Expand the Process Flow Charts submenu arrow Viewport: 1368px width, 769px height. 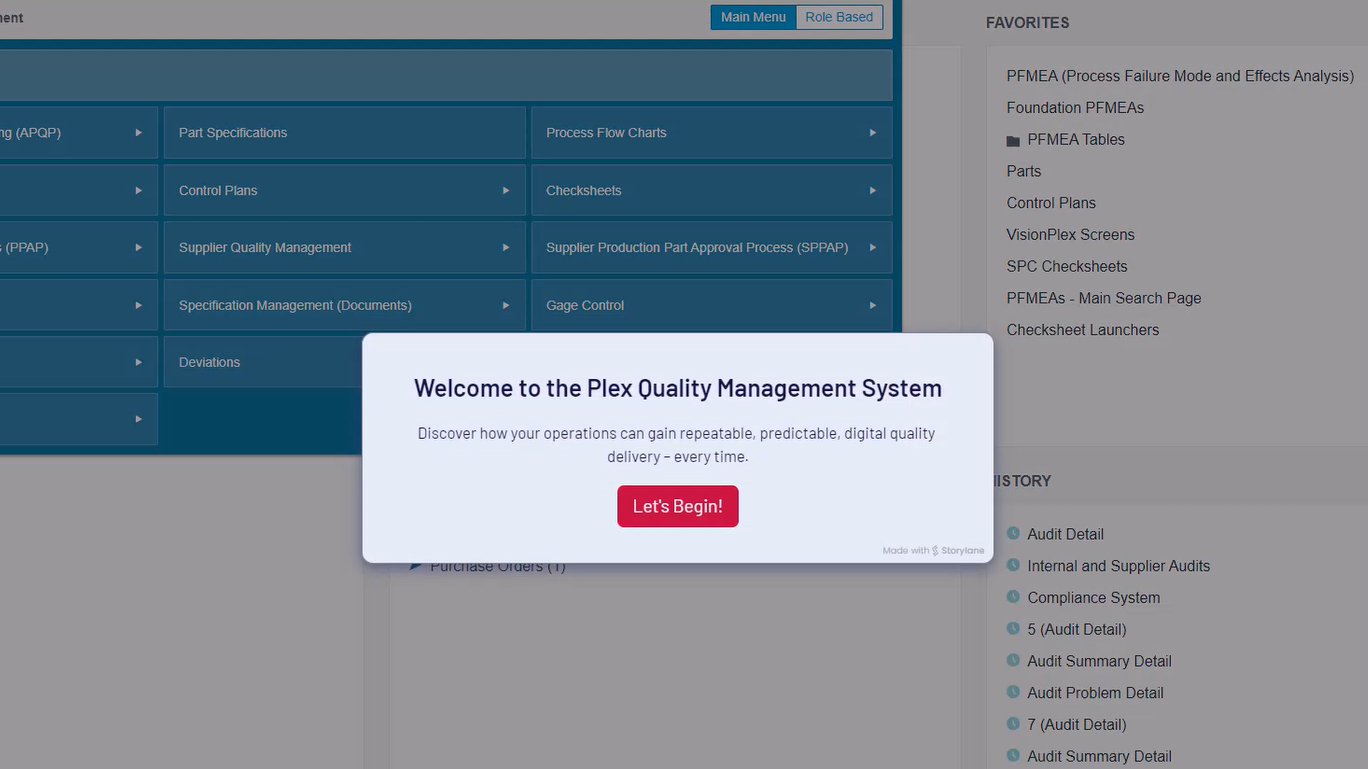872,133
